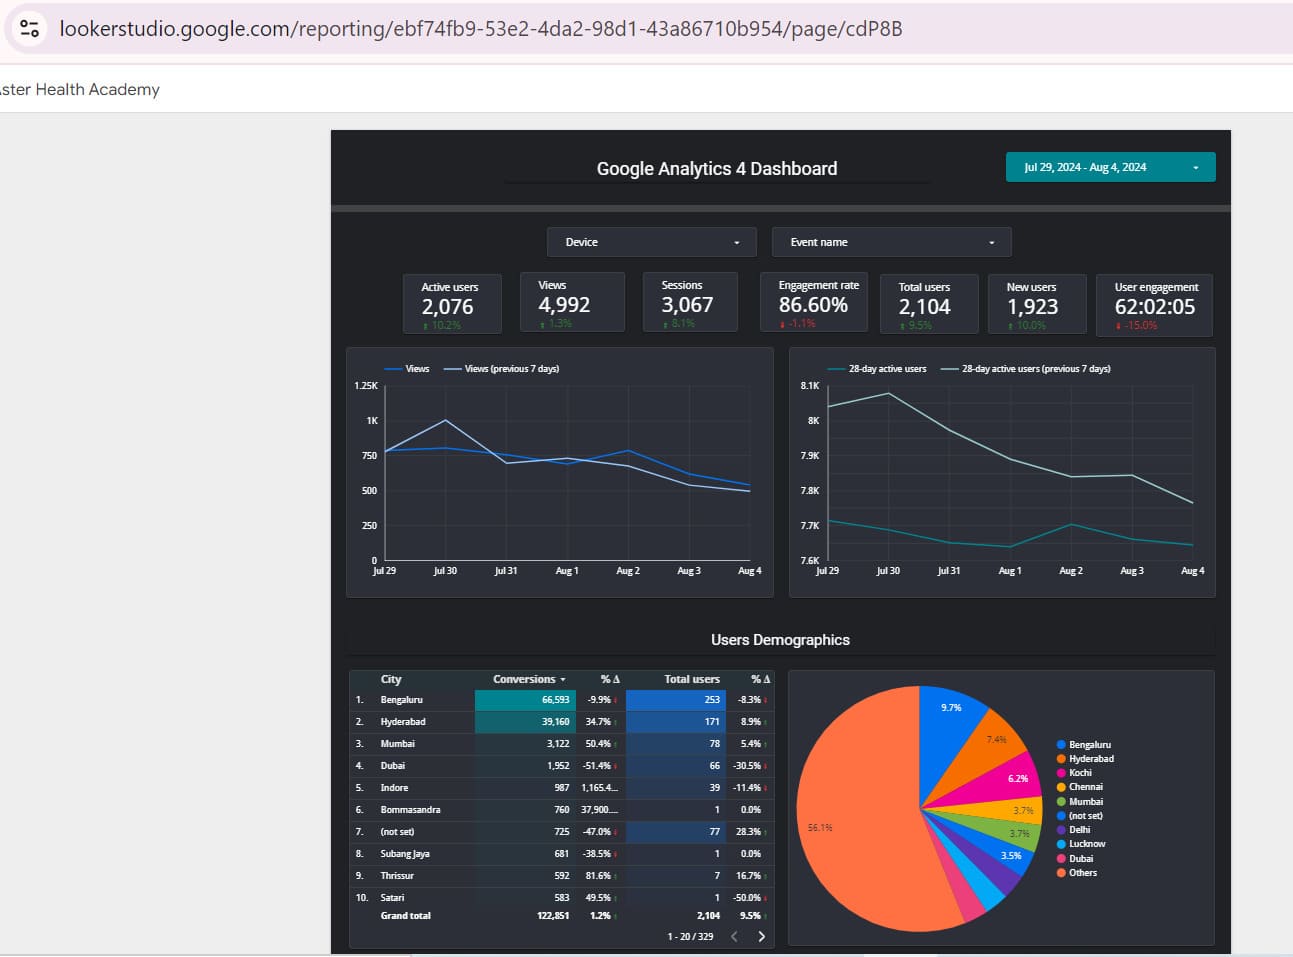Sort table by Conversions column header
1293x957 pixels.
point(524,679)
